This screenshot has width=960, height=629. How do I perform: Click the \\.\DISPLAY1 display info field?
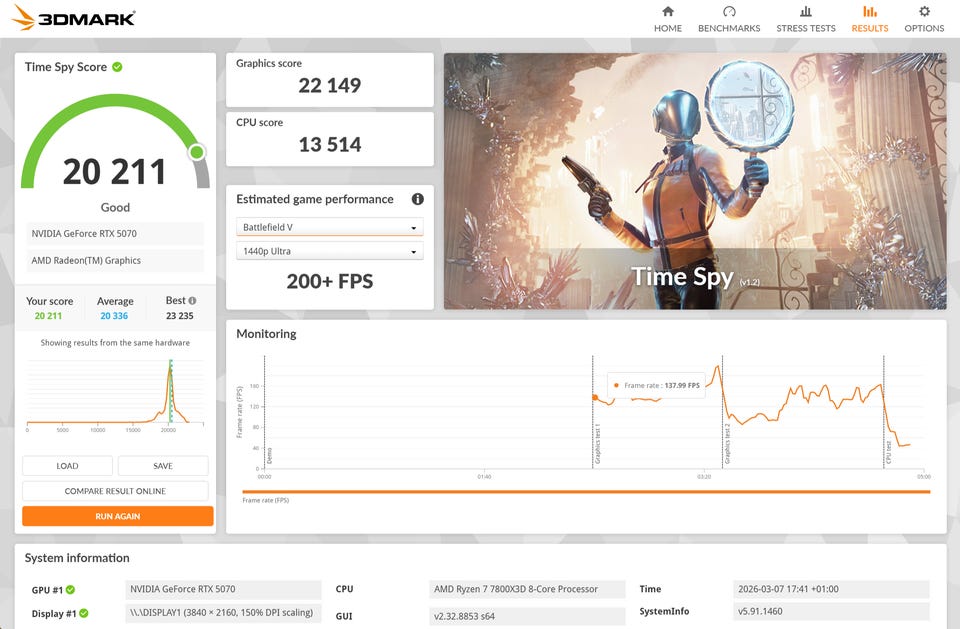pos(223,613)
